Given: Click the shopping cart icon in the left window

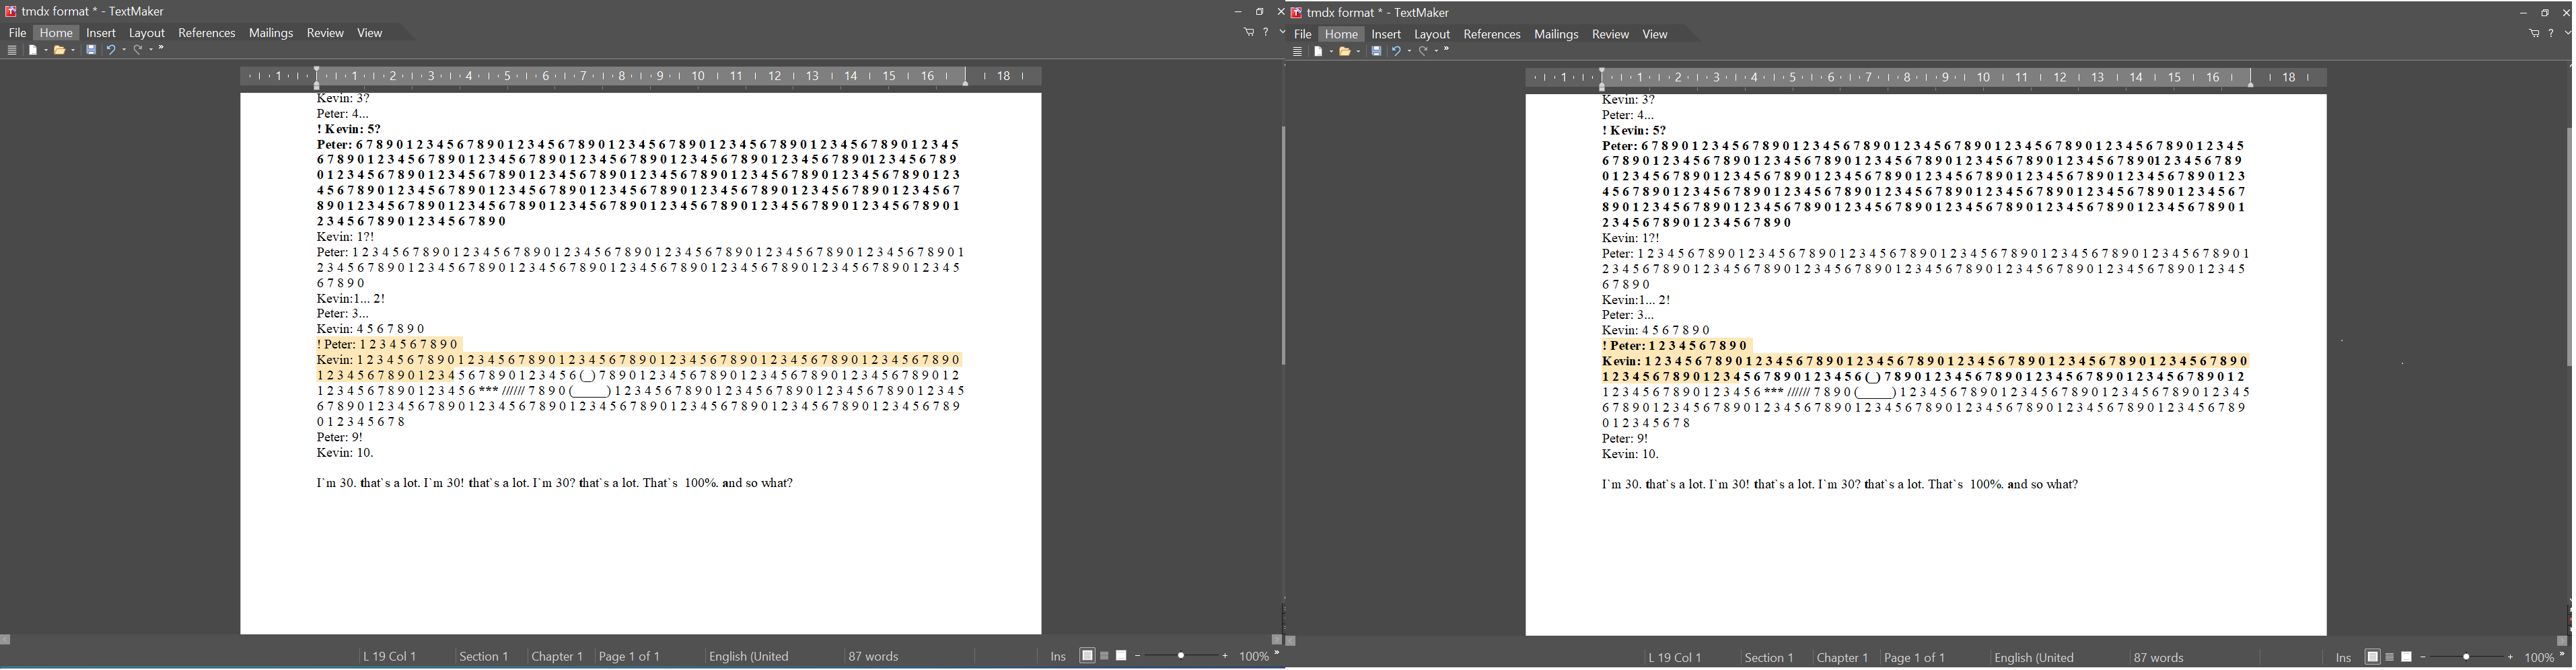Looking at the screenshot, I should click(x=1248, y=33).
